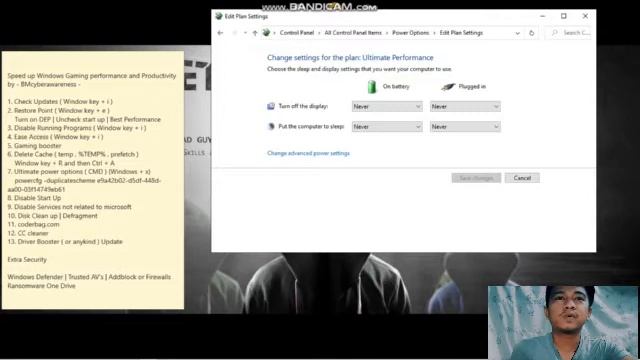The width and height of the screenshot is (640, 360).
Task: Close the Edit Plan Settings window
Action: point(585,16)
